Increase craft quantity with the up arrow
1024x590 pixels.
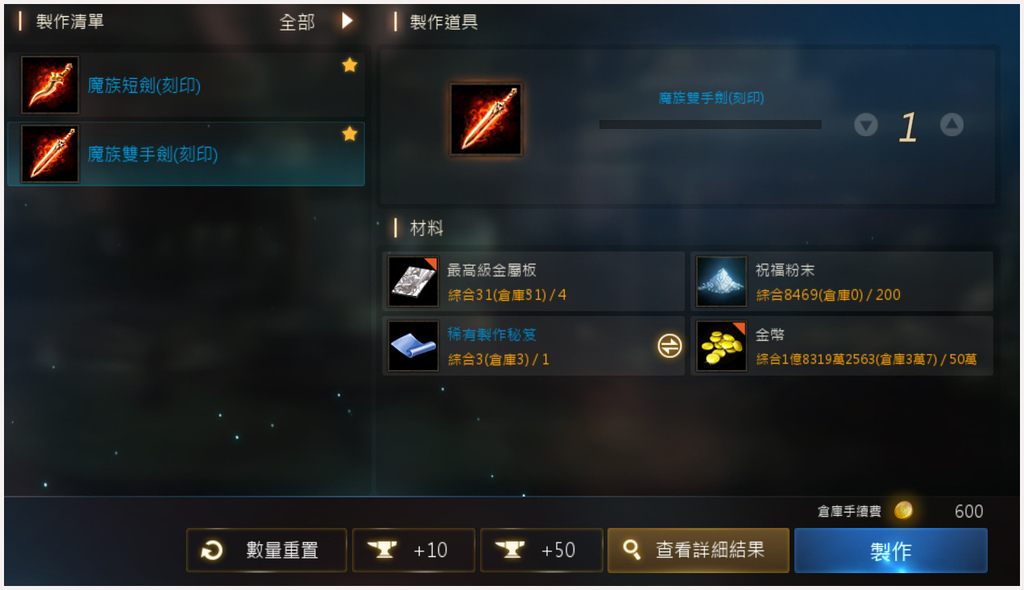pyautogui.click(x=952, y=124)
